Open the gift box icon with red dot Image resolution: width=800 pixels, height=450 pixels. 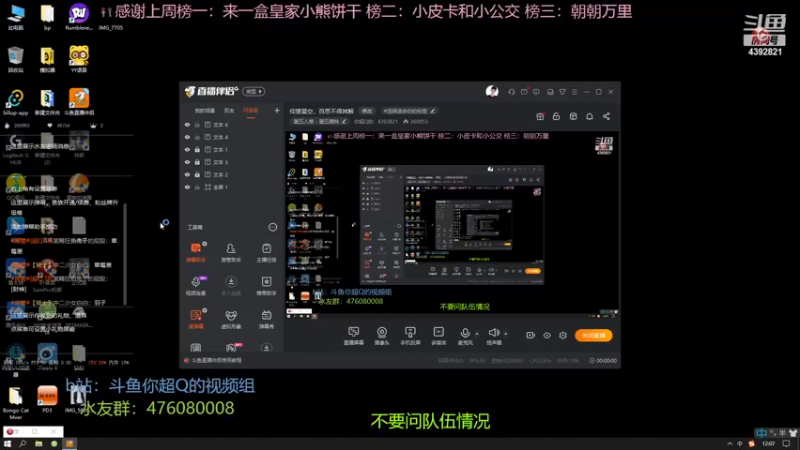tap(540, 116)
